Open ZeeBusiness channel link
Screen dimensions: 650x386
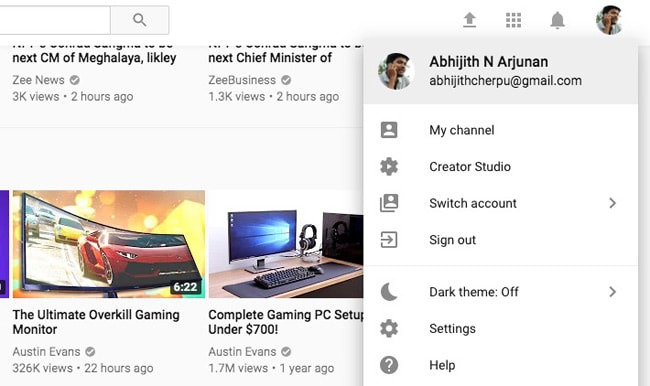pos(242,80)
